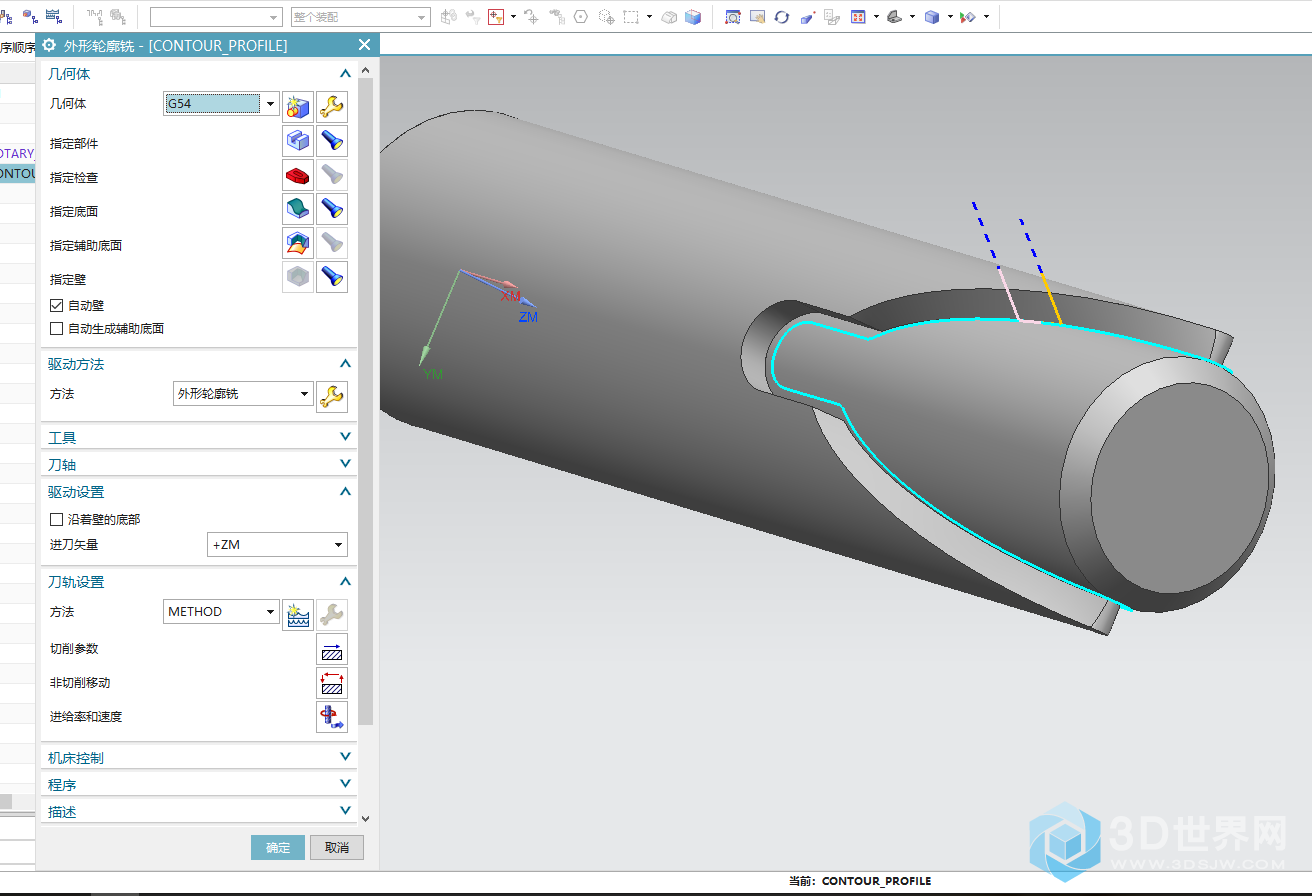The width and height of the screenshot is (1312, 896).
Task: Open 进给率和速度 feeds and speeds icon
Action: tap(332, 717)
